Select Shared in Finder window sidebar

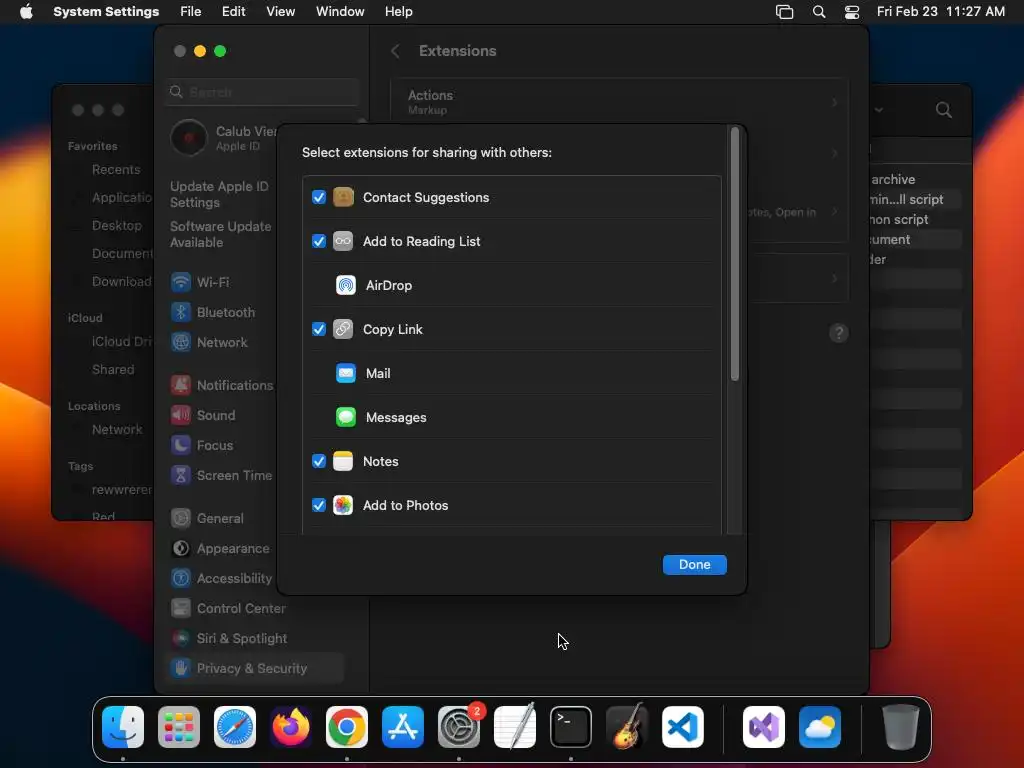[x=113, y=370]
